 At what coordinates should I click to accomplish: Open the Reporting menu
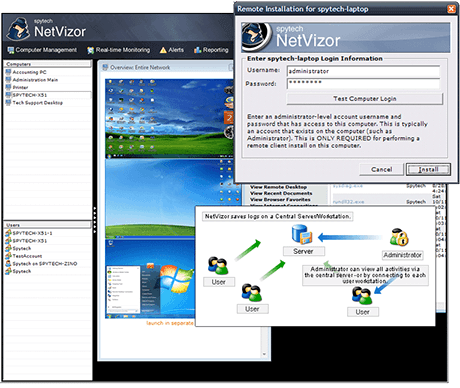[211, 50]
